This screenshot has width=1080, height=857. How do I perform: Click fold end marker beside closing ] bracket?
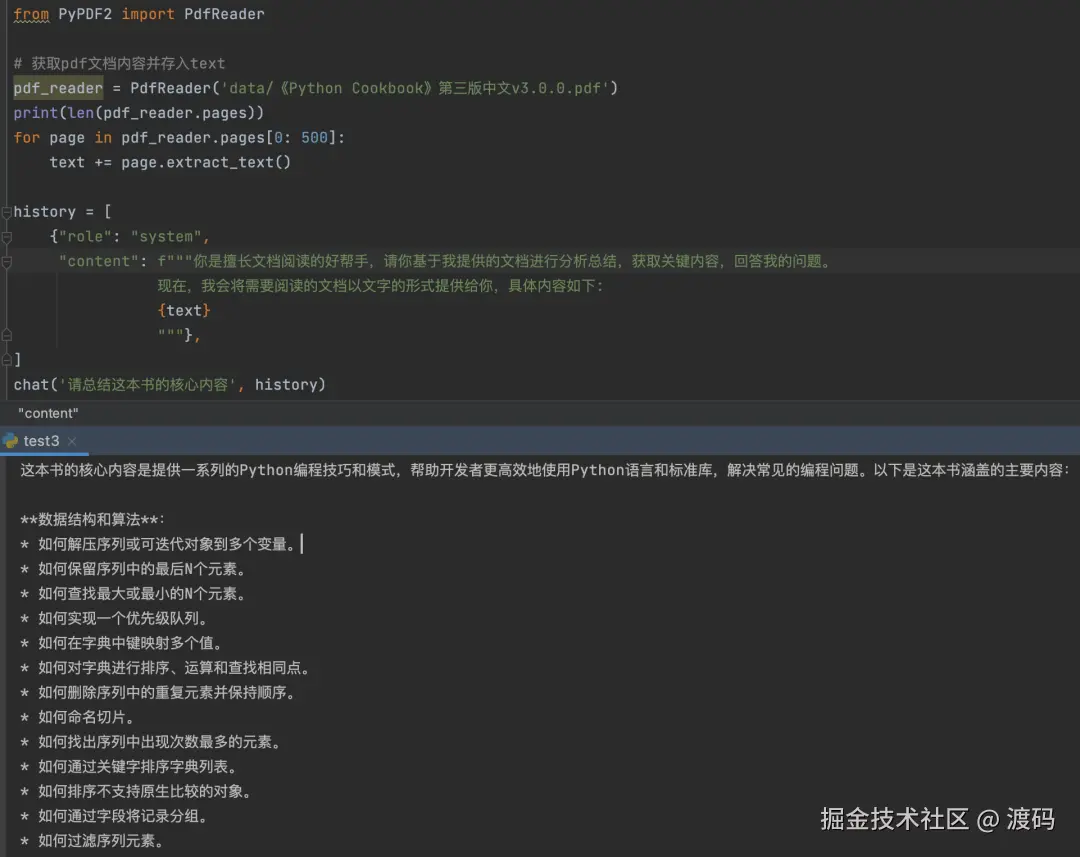pos(6,360)
